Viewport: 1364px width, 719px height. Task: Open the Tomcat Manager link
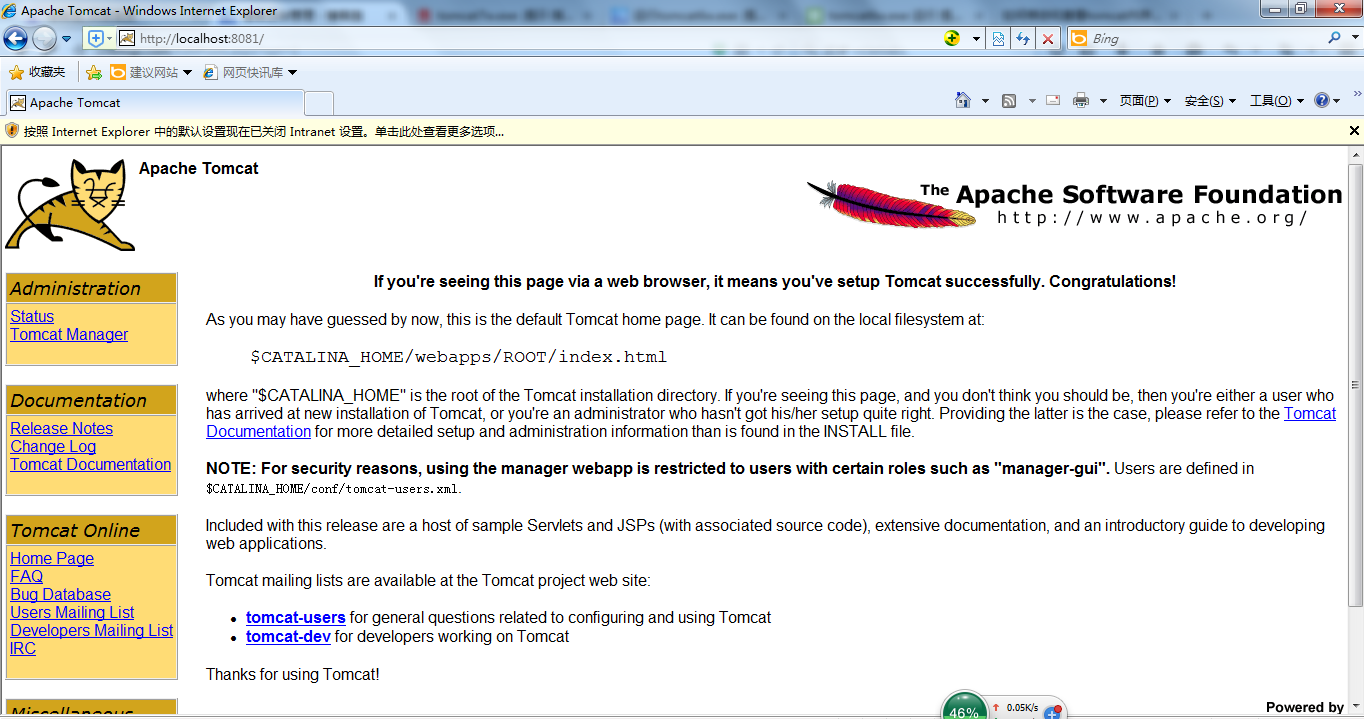[69, 334]
